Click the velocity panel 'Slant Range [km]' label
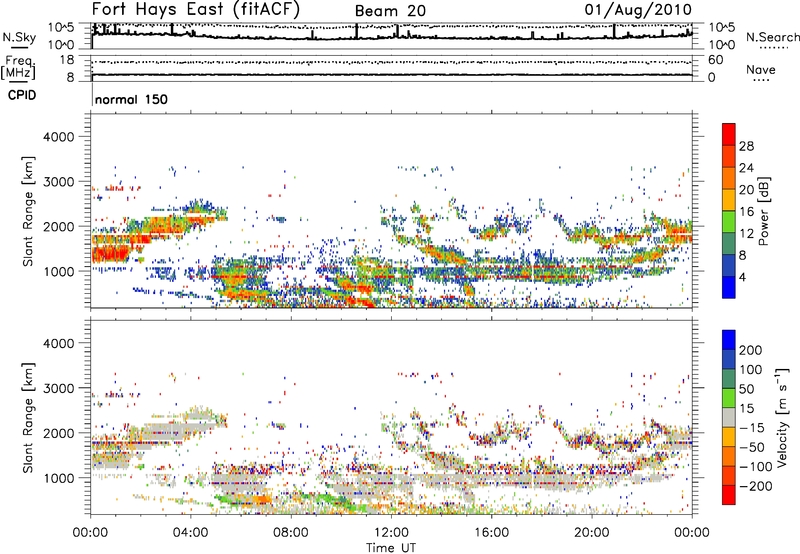 (28, 417)
